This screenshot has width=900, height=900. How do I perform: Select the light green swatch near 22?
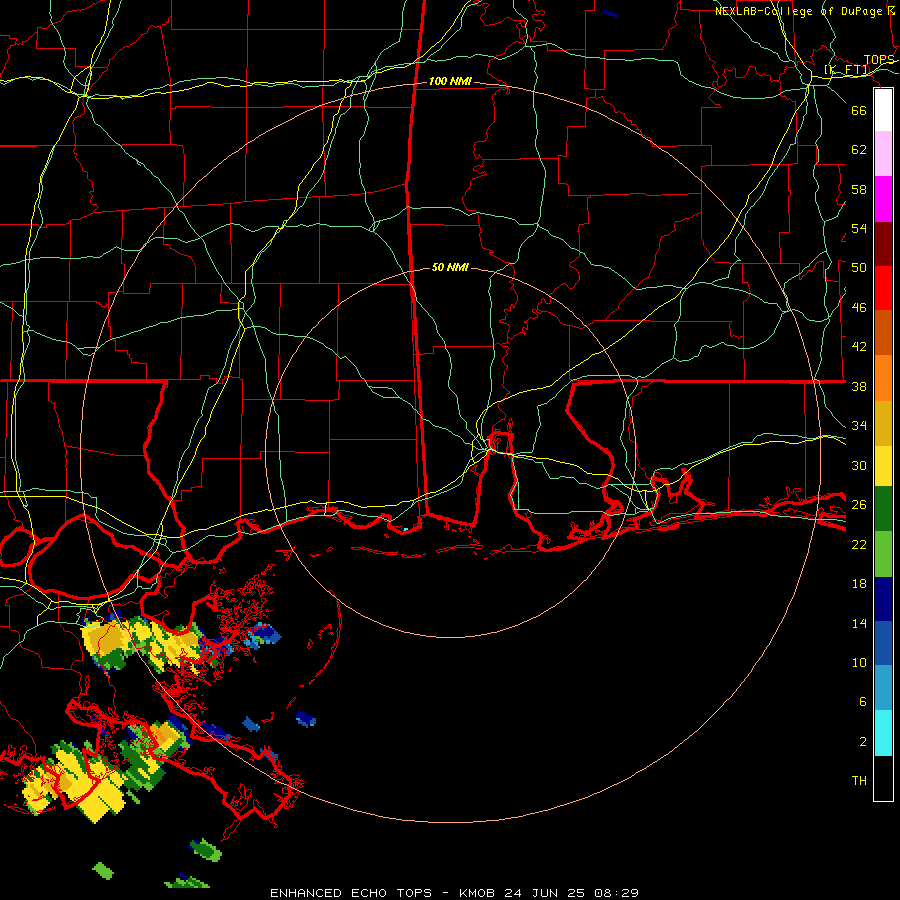point(883,554)
